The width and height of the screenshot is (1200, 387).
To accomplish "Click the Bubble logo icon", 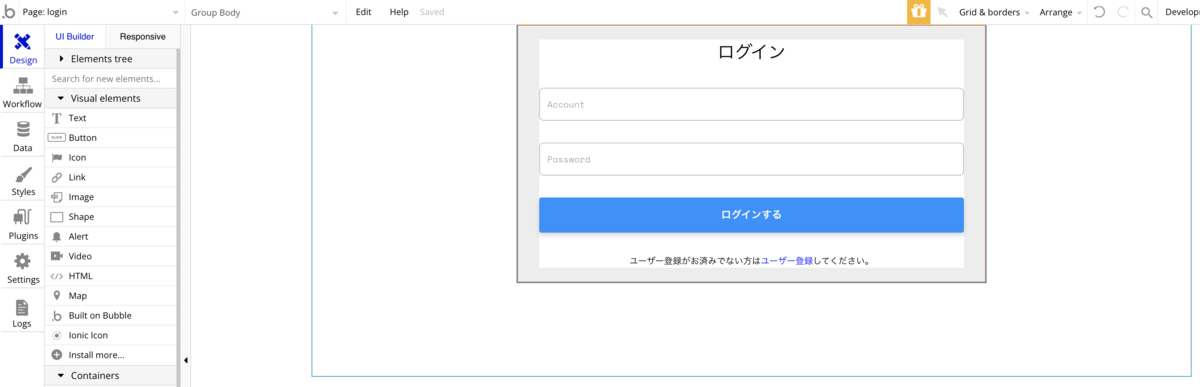I will pos(8,12).
